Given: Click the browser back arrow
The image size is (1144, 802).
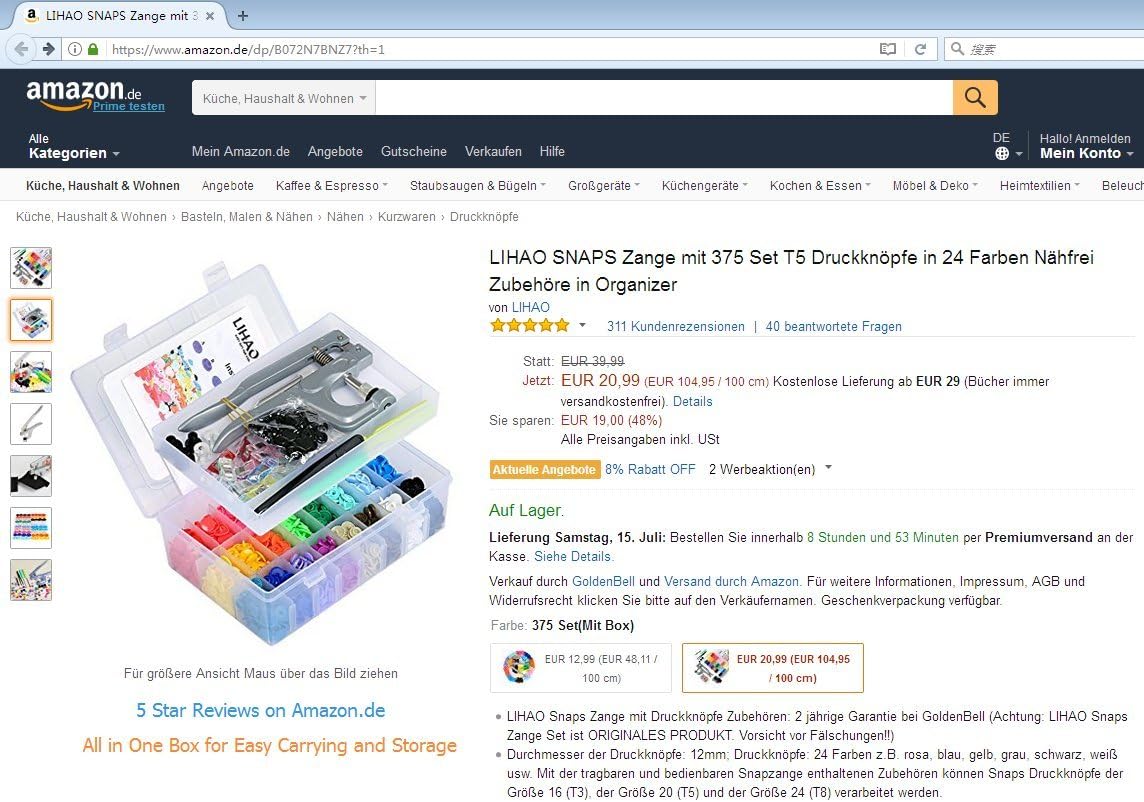Looking at the screenshot, I should (x=22, y=49).
